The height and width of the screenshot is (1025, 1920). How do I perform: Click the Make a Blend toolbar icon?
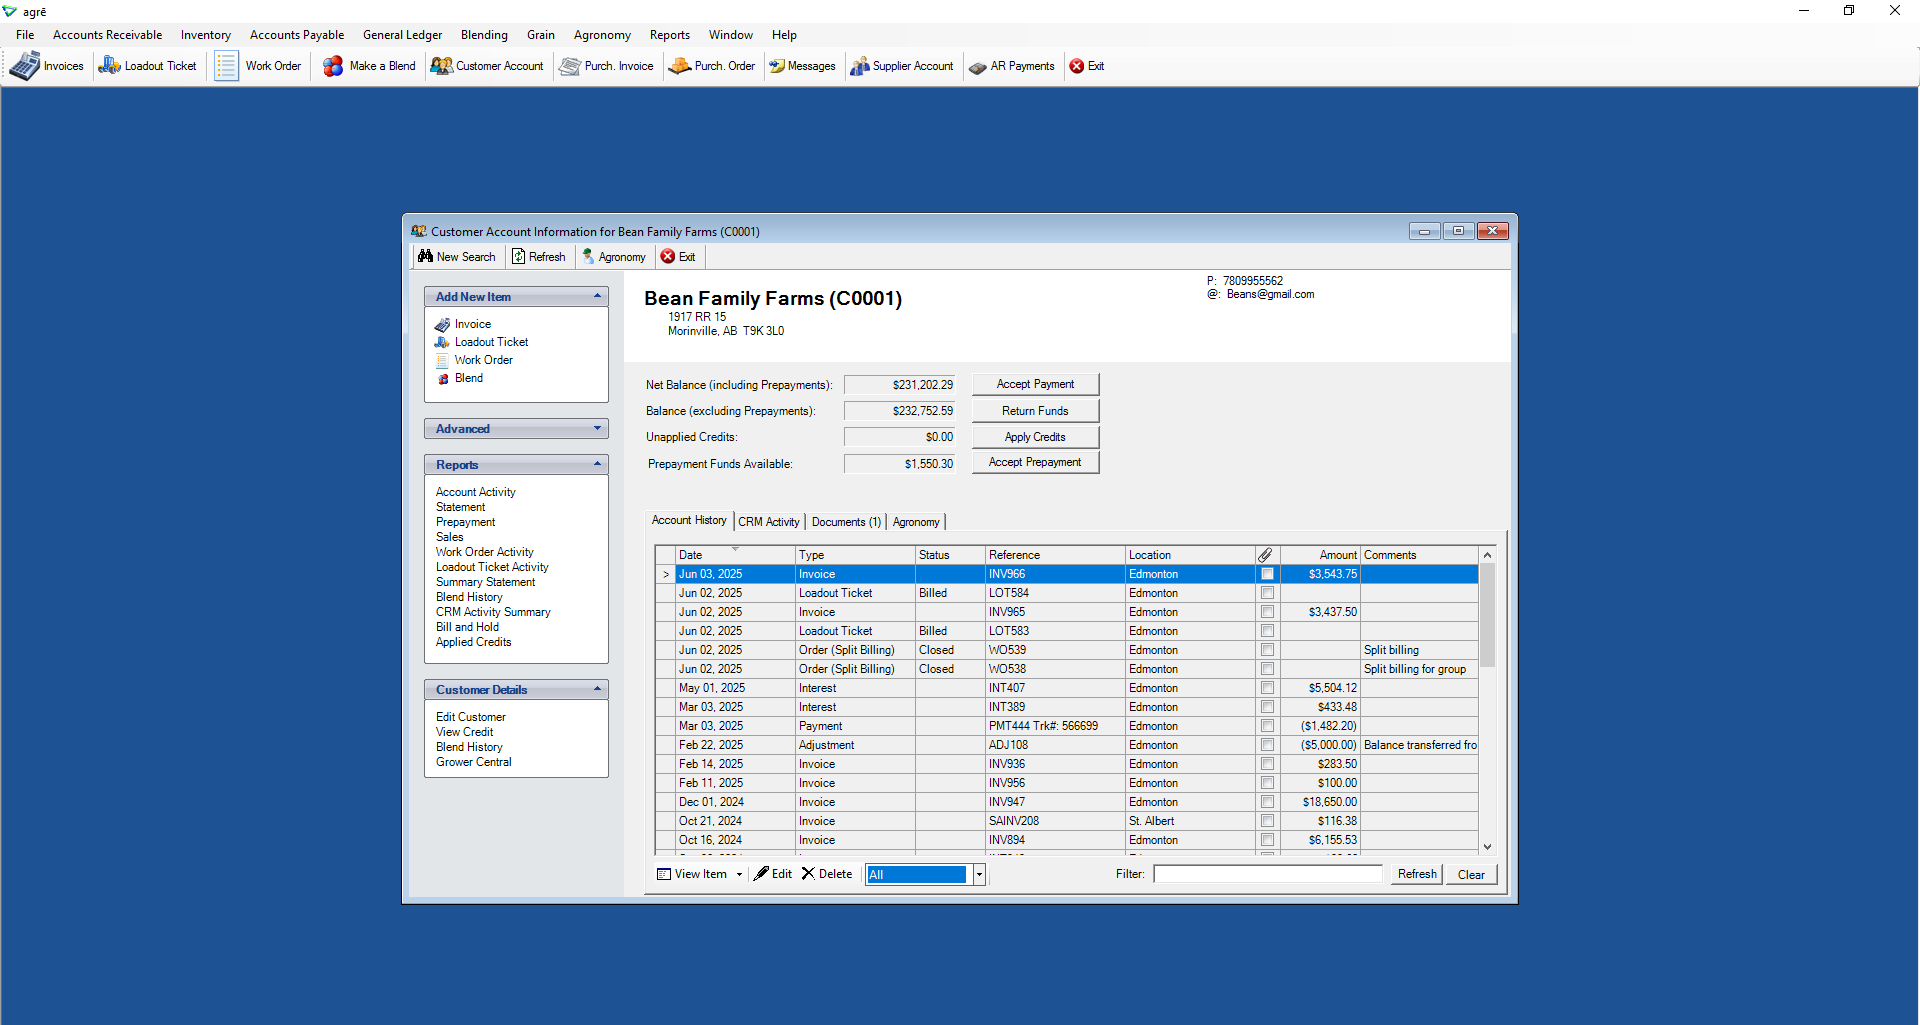point(368,66)
